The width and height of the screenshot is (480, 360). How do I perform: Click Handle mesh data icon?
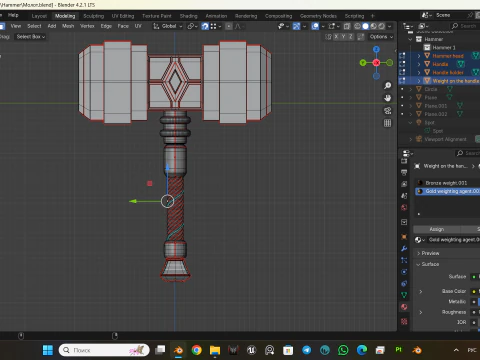coord(461,64)
